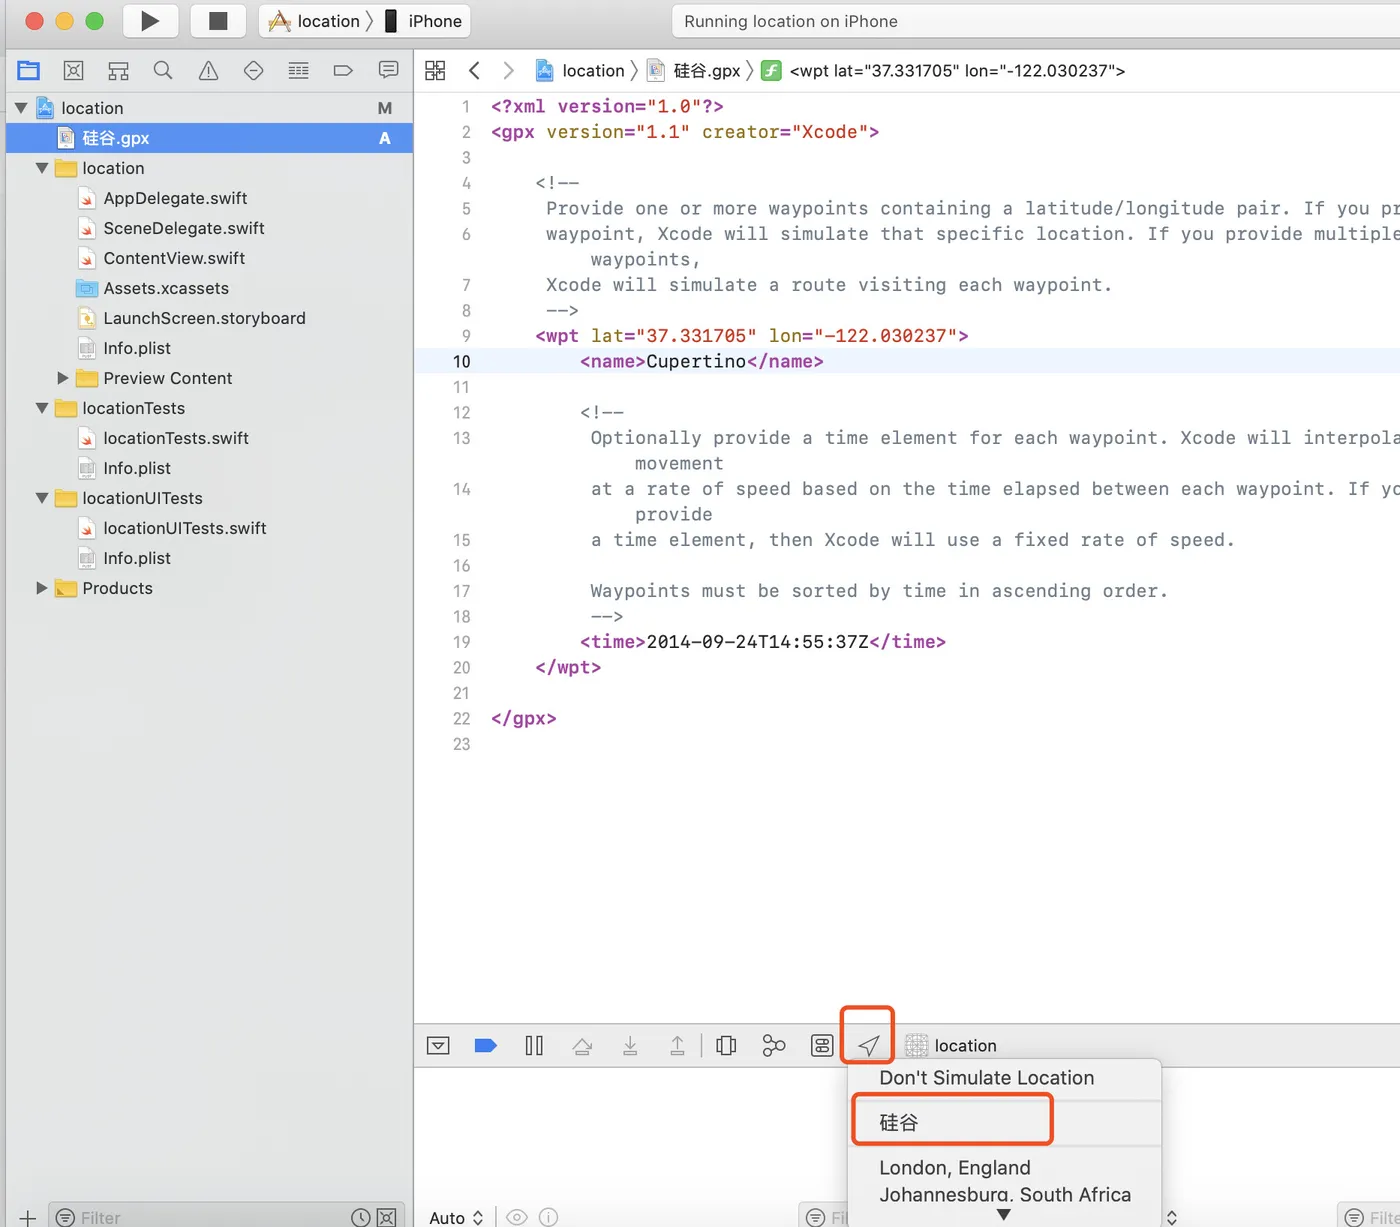Go forward with the right chevron
This screenshot has width=1400, height=1227.
[508, 70]
